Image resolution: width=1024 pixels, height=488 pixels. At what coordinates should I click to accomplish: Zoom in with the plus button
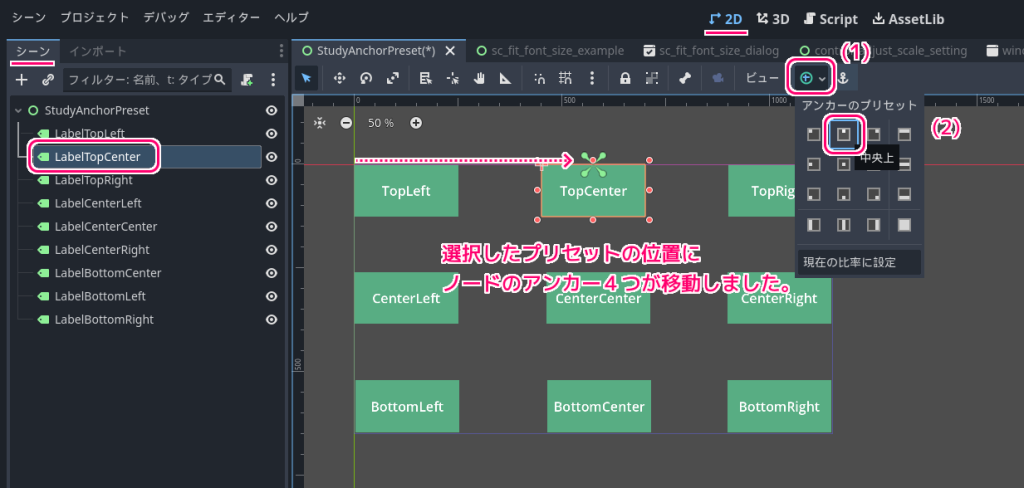[415, 123]
